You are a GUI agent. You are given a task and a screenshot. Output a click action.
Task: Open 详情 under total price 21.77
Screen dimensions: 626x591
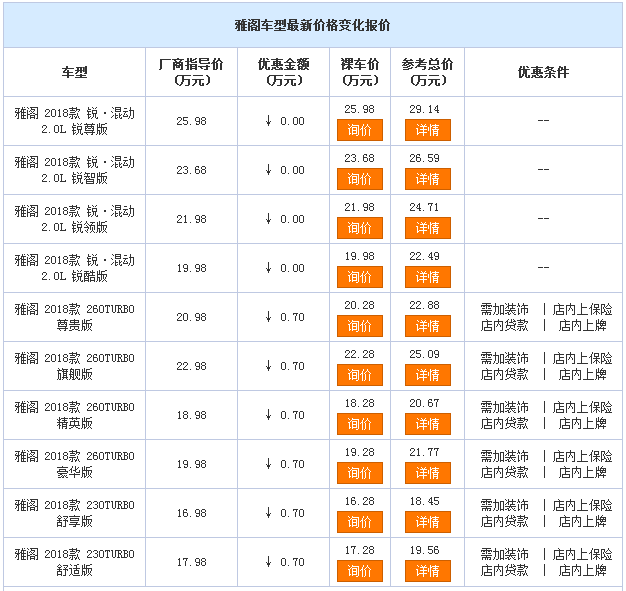pyautogui.click(x=428, y=473)
